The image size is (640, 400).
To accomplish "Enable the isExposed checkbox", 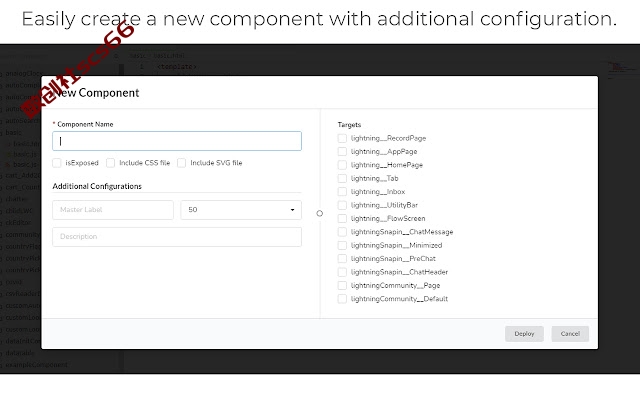I will [57, 163].
